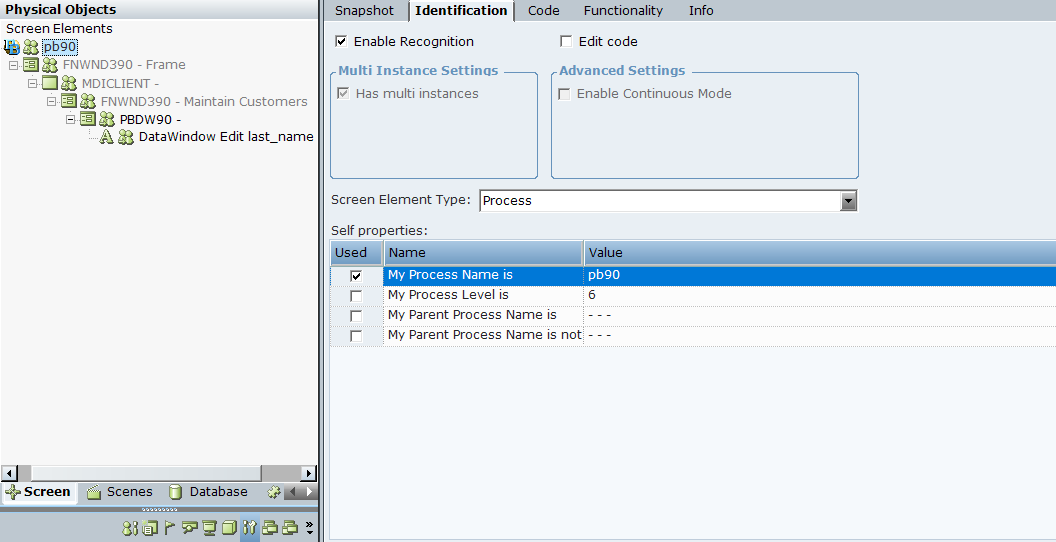1056x542 pixels.
Task: Open the Screen Element Type dropdown
Action: coord(848,201)
